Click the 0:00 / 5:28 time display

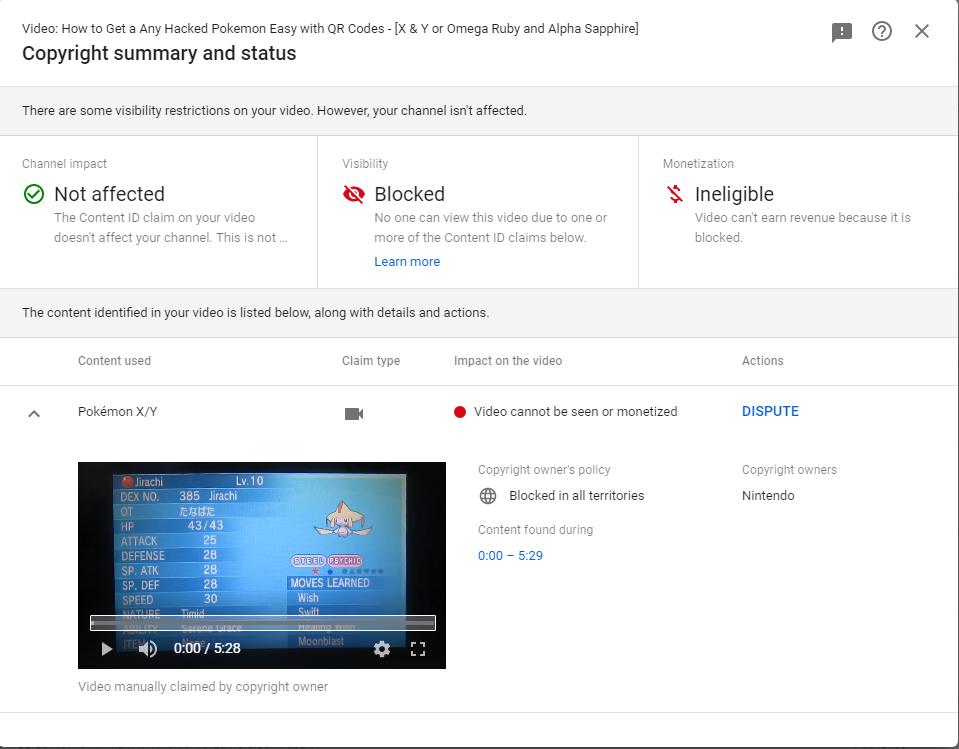207,648
